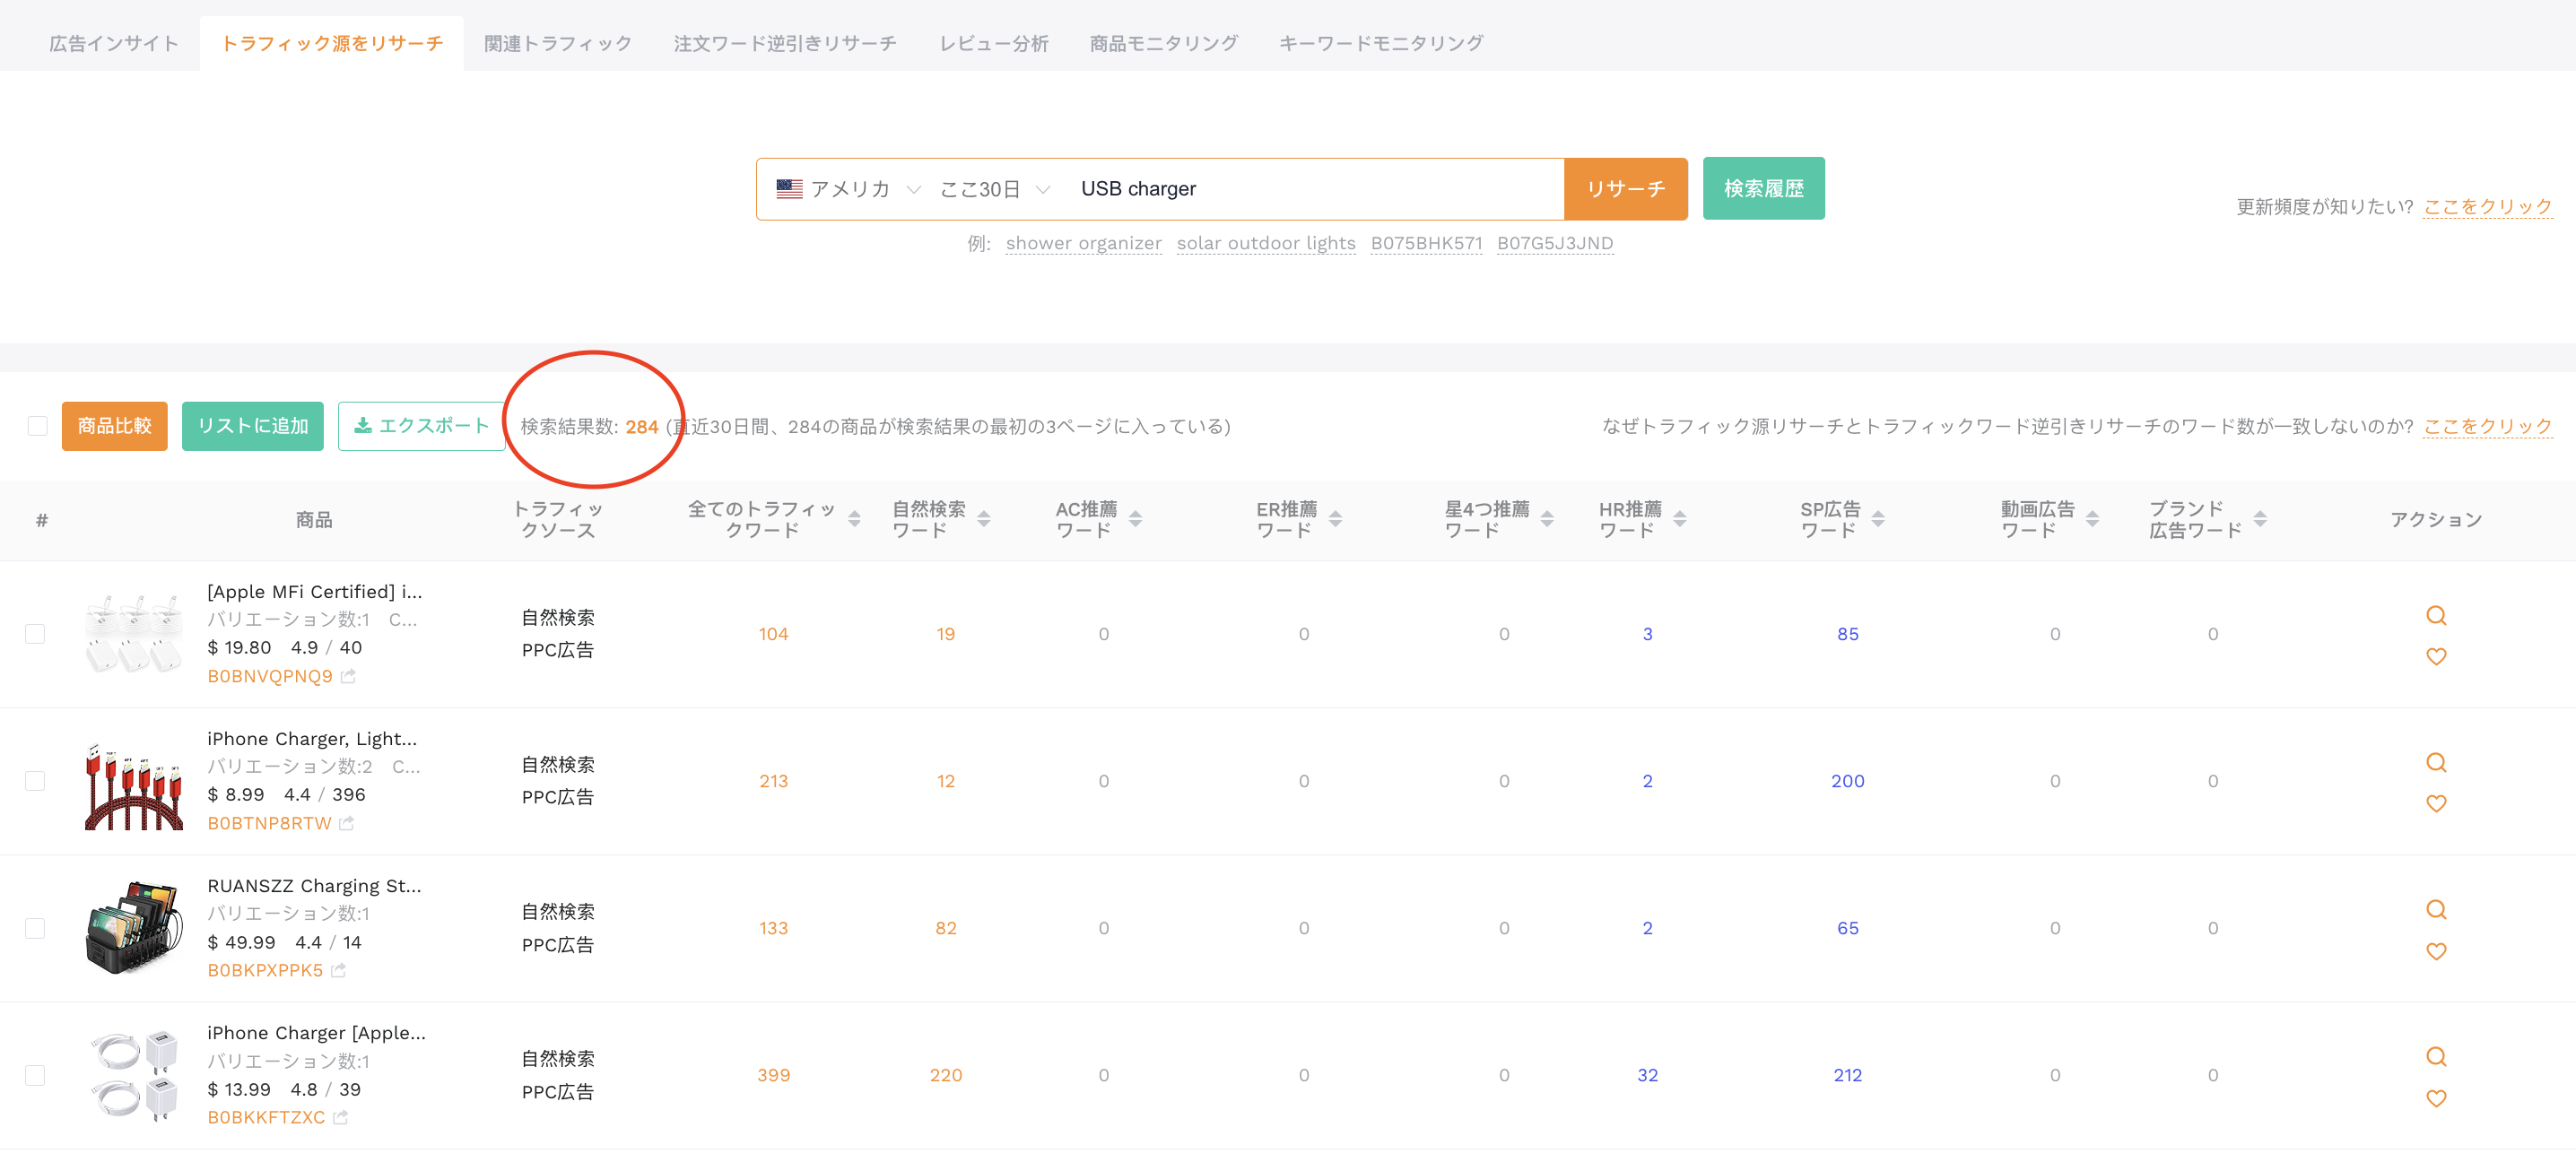
Task: Open external link icon beside B0BTNP8RTW
Action: pyautogui.click(x=346, y=824)
